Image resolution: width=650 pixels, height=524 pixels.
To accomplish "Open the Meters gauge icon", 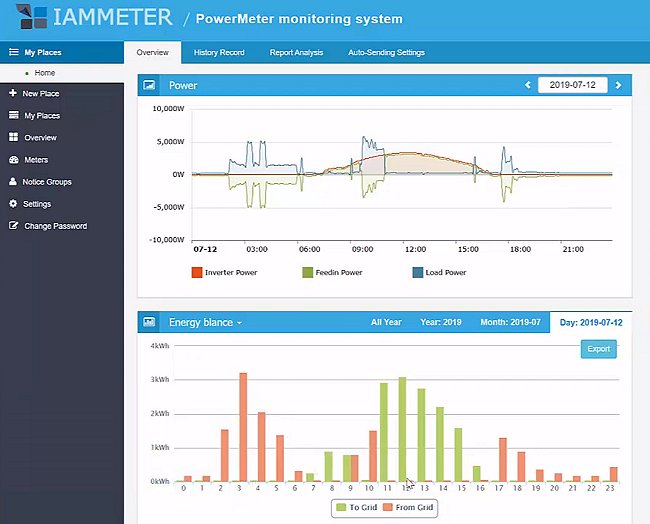I will (x=14, y=159).
